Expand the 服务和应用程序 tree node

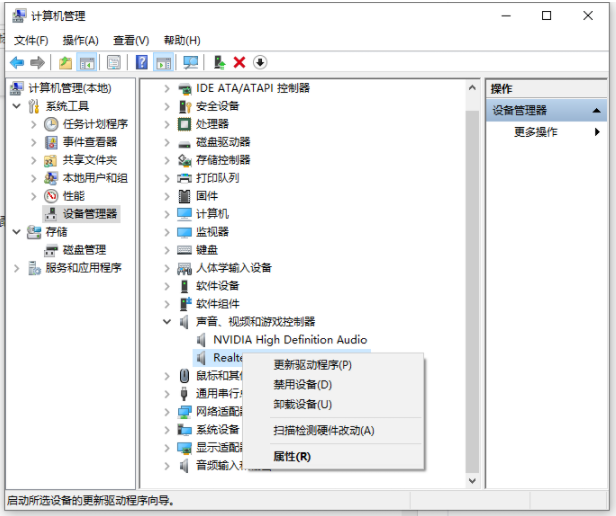point(17,268)
